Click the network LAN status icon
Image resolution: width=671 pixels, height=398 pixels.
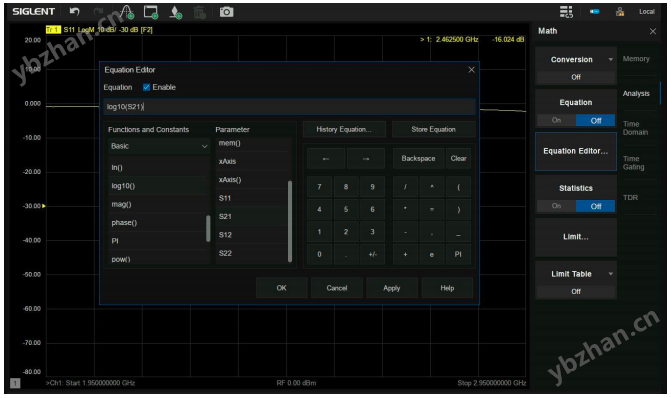point(620,12)
